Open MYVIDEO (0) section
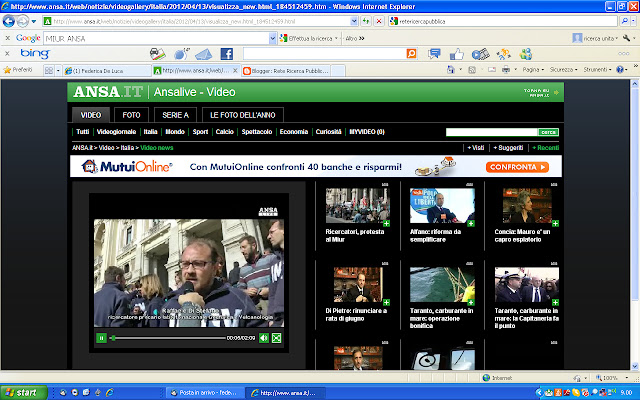 [367, 131]
